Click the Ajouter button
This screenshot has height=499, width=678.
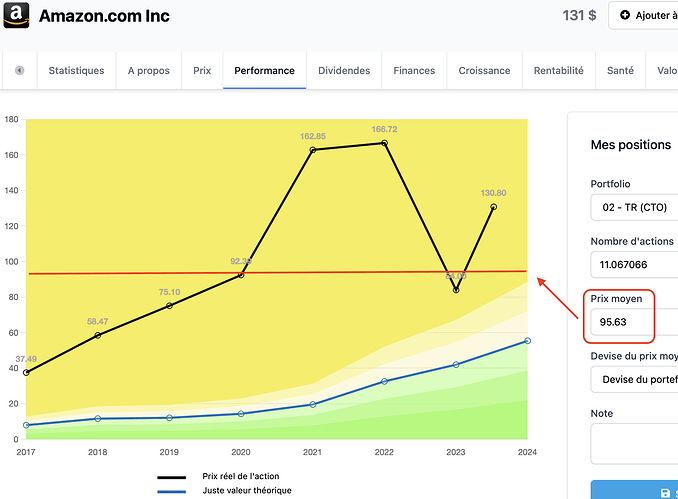pyautogui.click(x=643, y=15)
